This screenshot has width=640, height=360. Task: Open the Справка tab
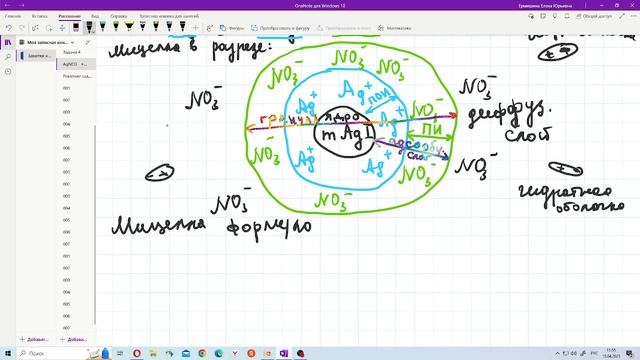click(x=119, y=16)
